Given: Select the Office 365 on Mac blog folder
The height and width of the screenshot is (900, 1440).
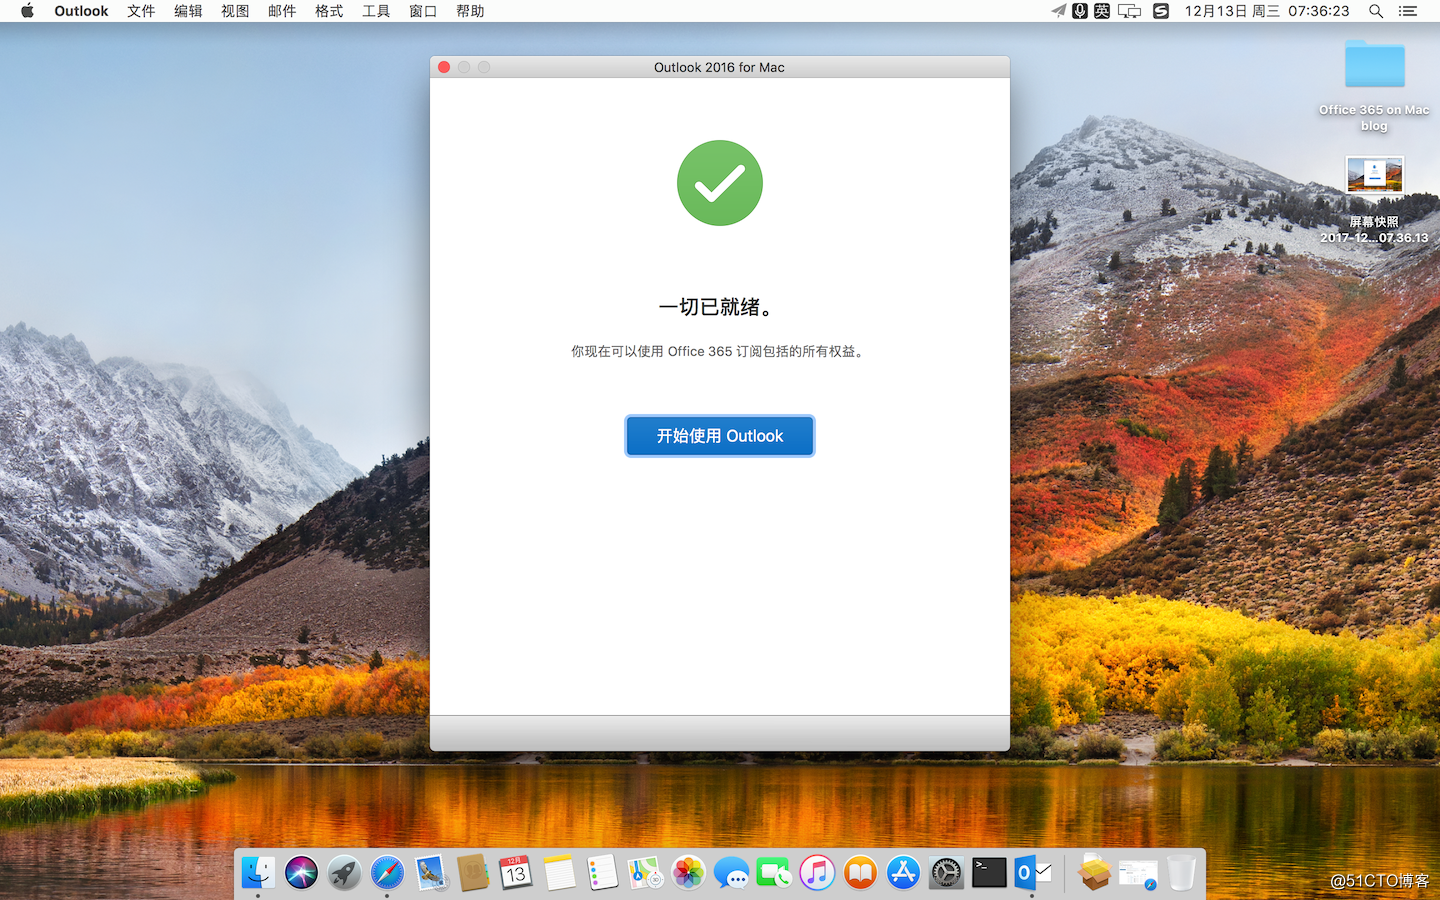Looking at the screenshot, I should [x=1374, y=85].
